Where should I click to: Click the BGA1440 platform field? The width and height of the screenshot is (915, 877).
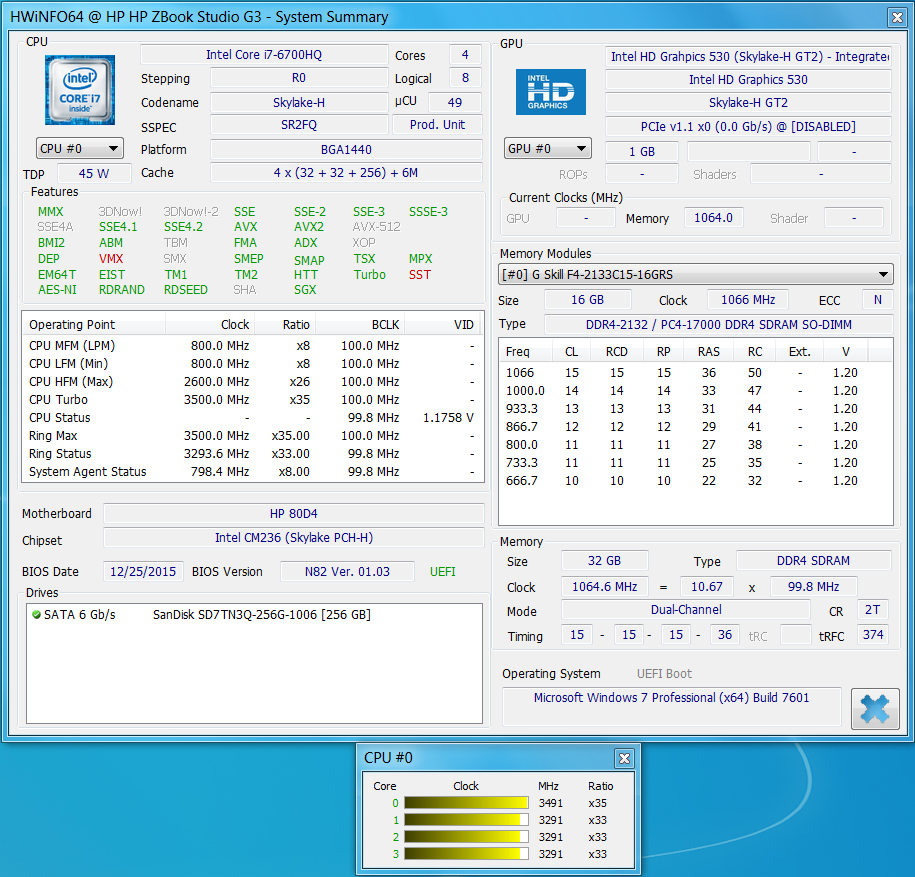point(346,149)
